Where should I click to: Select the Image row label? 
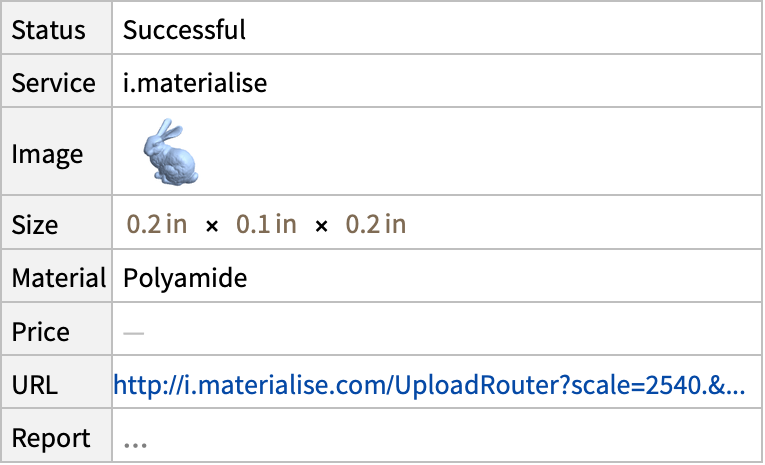[x=47, y=155]
